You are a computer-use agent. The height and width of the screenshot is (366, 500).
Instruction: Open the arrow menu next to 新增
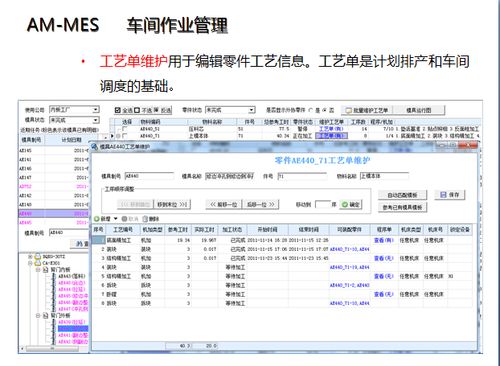click(x=116, y=219)
